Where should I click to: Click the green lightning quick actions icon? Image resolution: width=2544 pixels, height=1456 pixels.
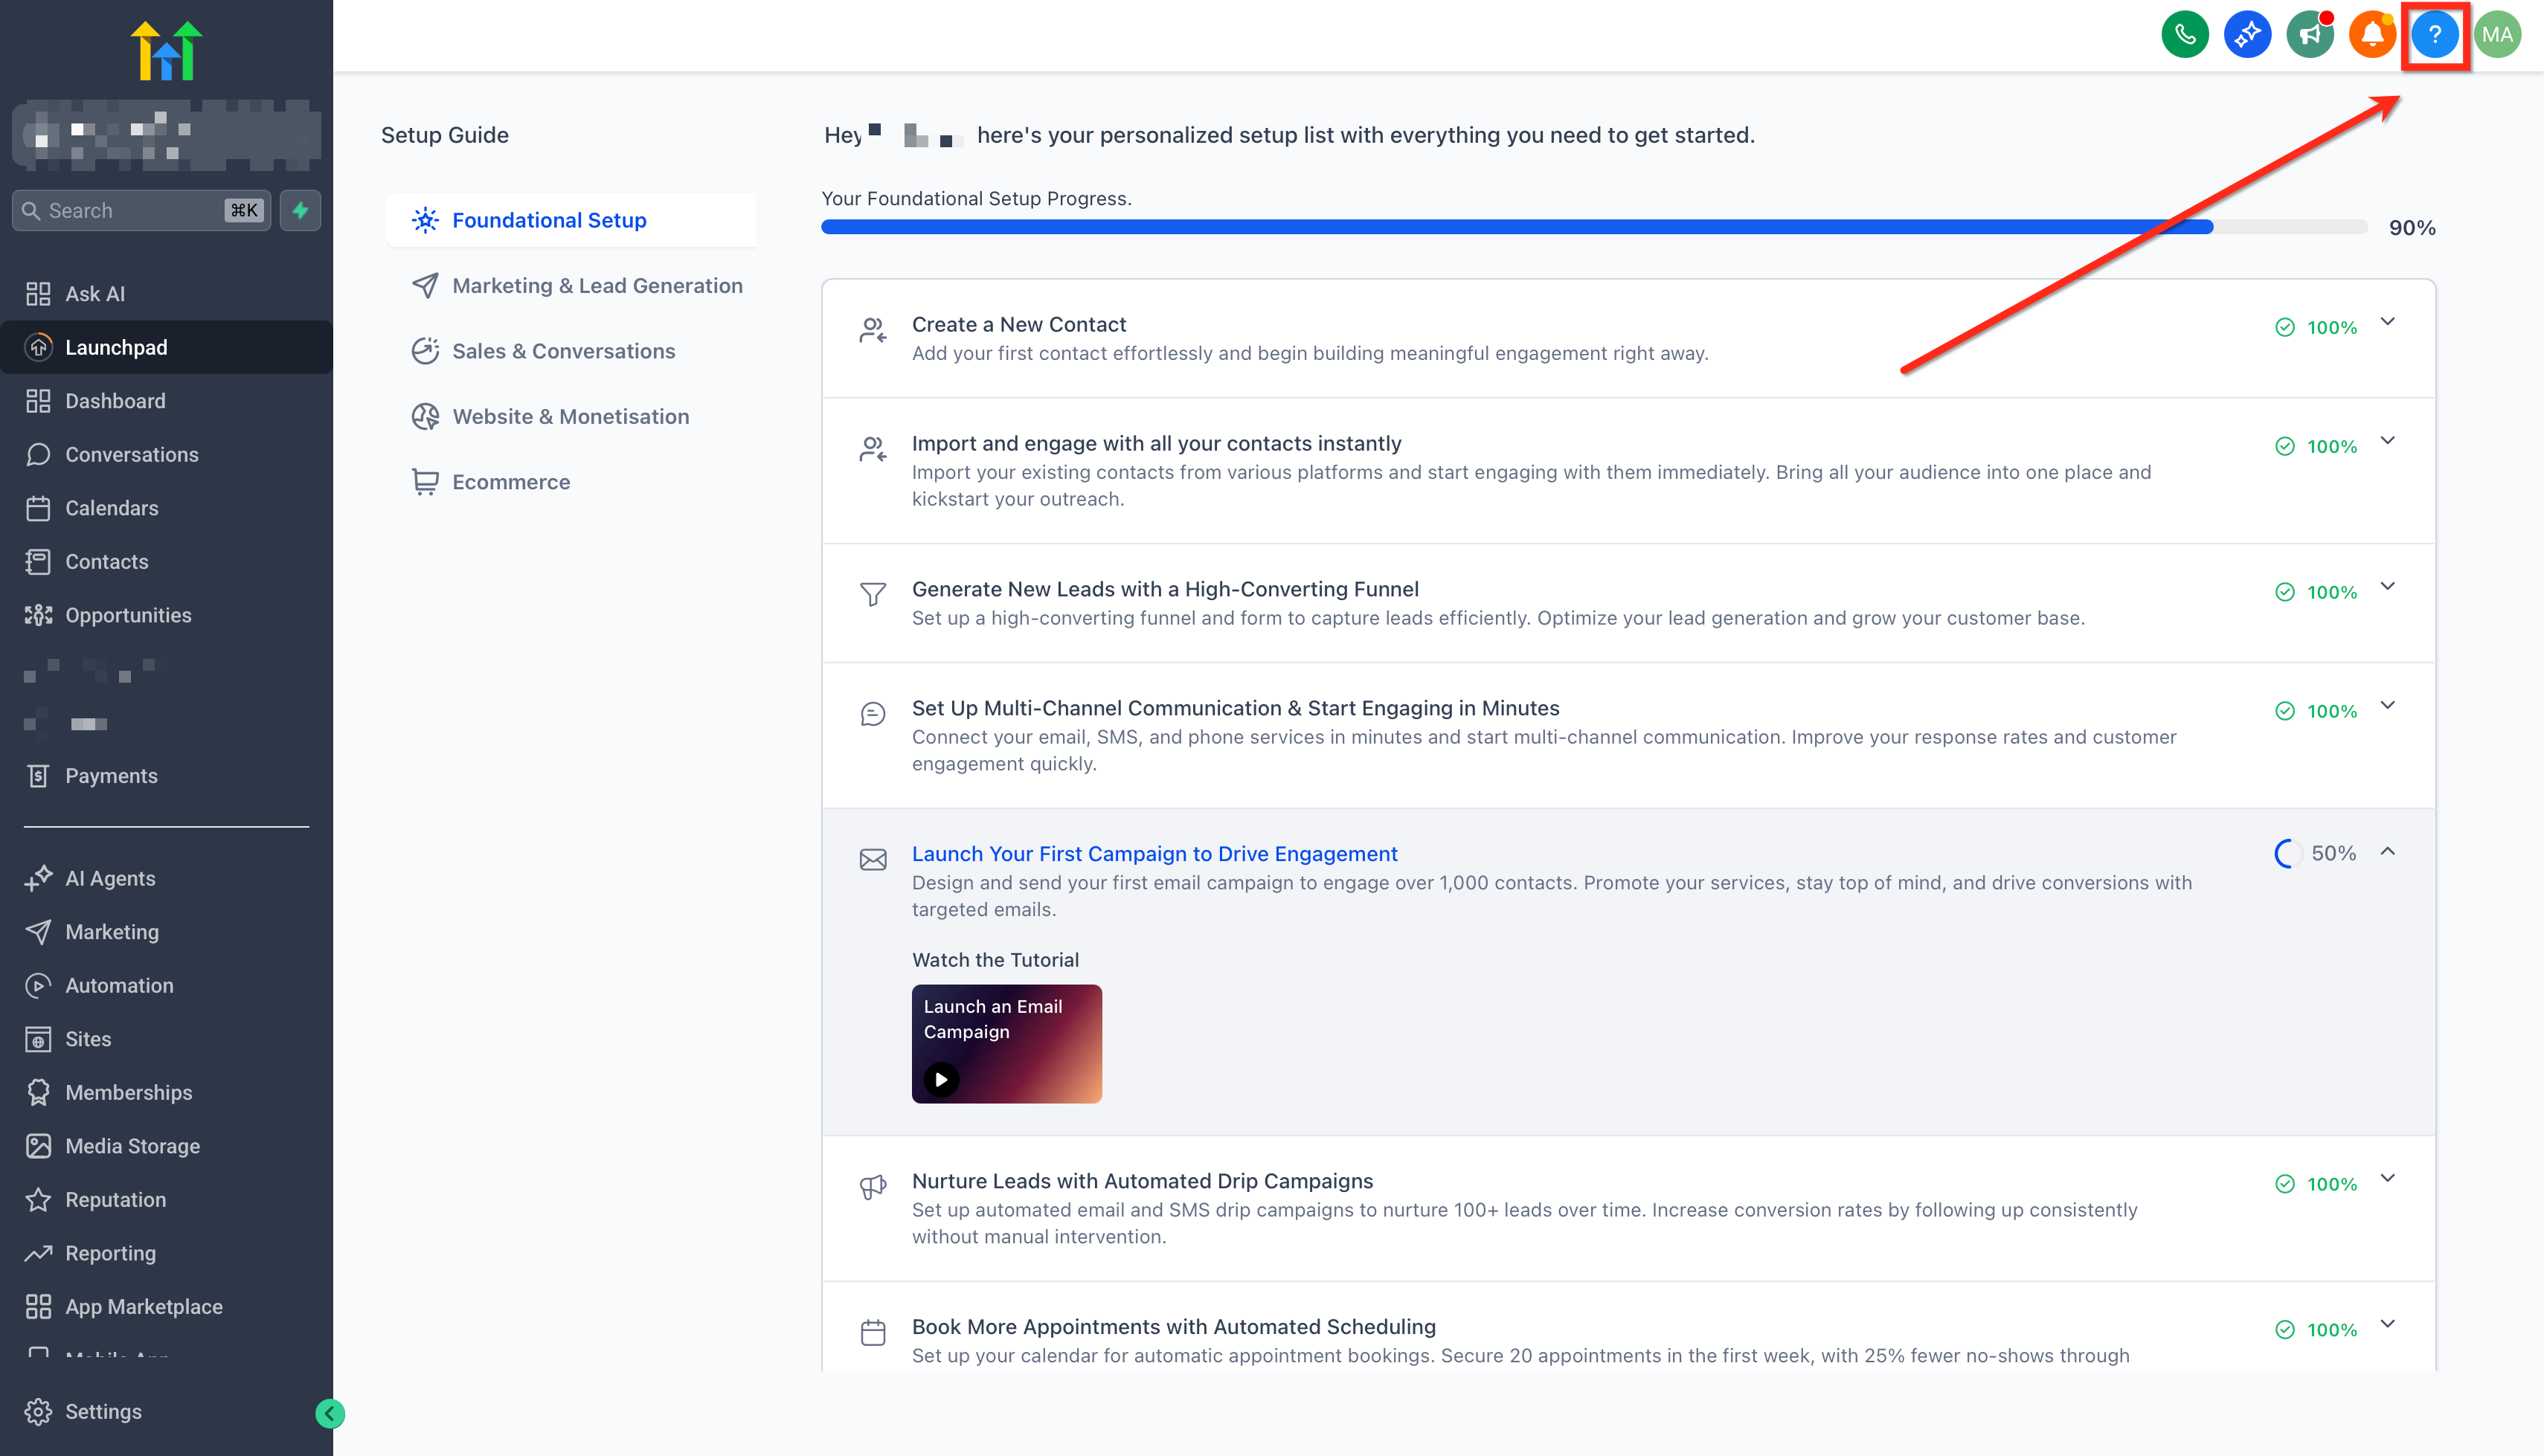pos(300,210)
